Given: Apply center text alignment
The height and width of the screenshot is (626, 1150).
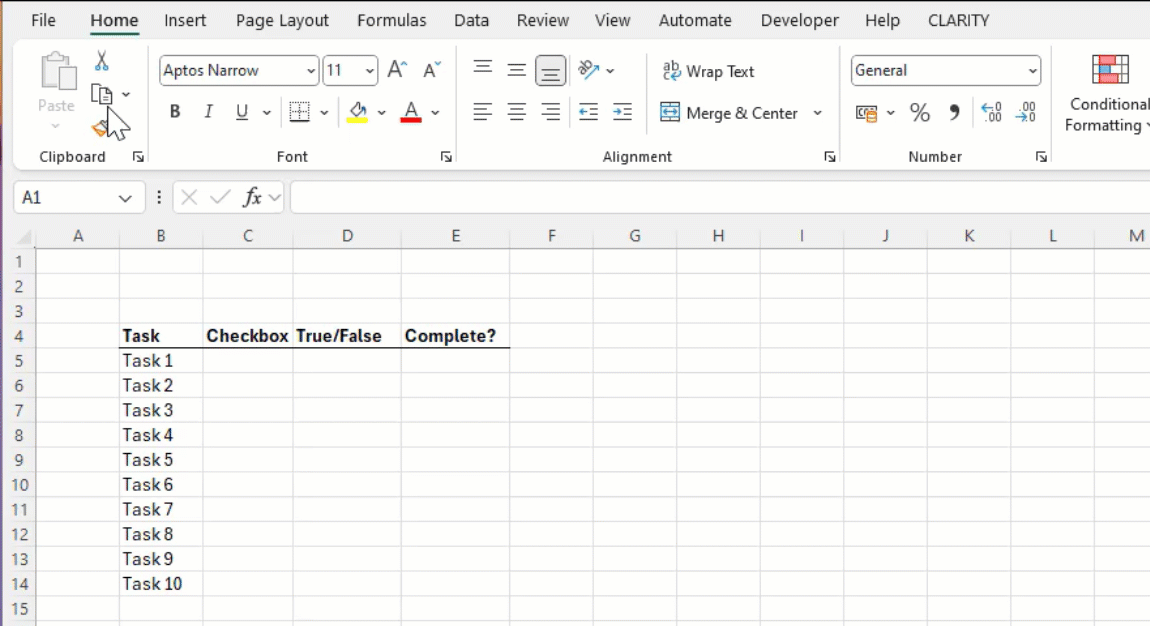Looking at the screenshot, I should (x=516, y=112).
